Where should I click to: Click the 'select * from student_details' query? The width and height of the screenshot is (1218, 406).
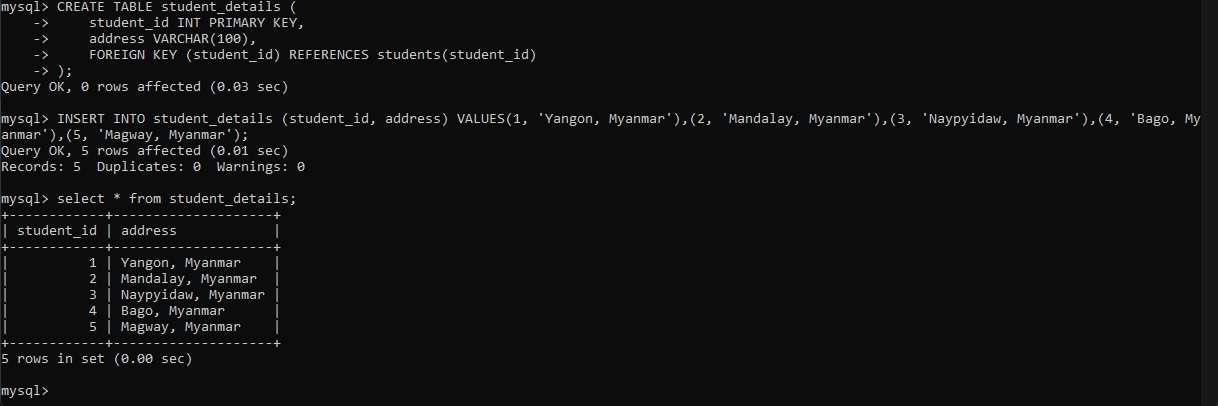coord(176,199)
